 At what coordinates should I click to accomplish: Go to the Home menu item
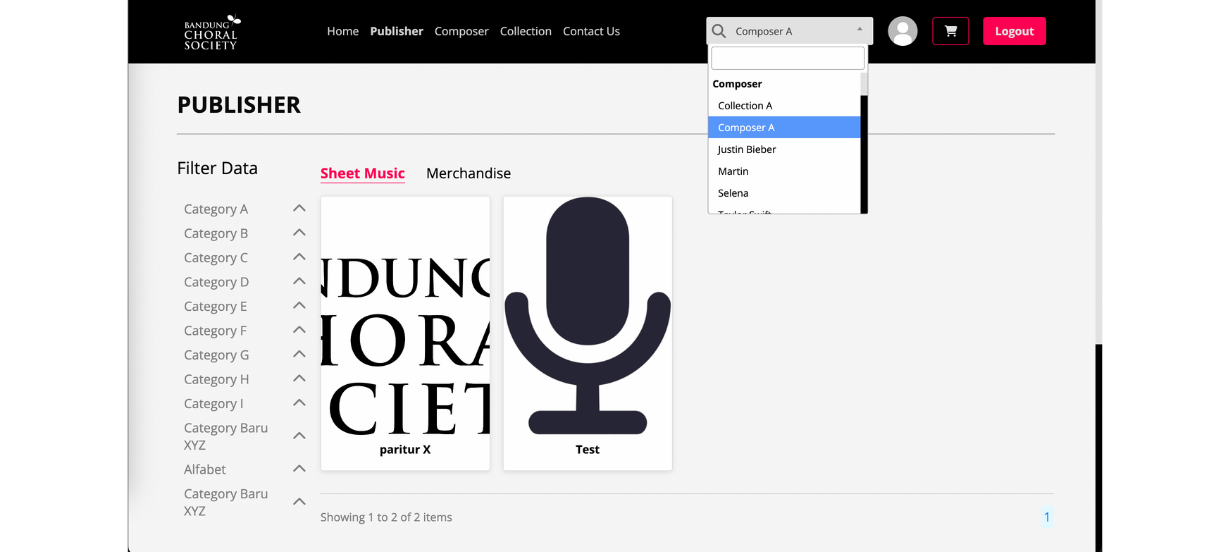click(342, 31)
